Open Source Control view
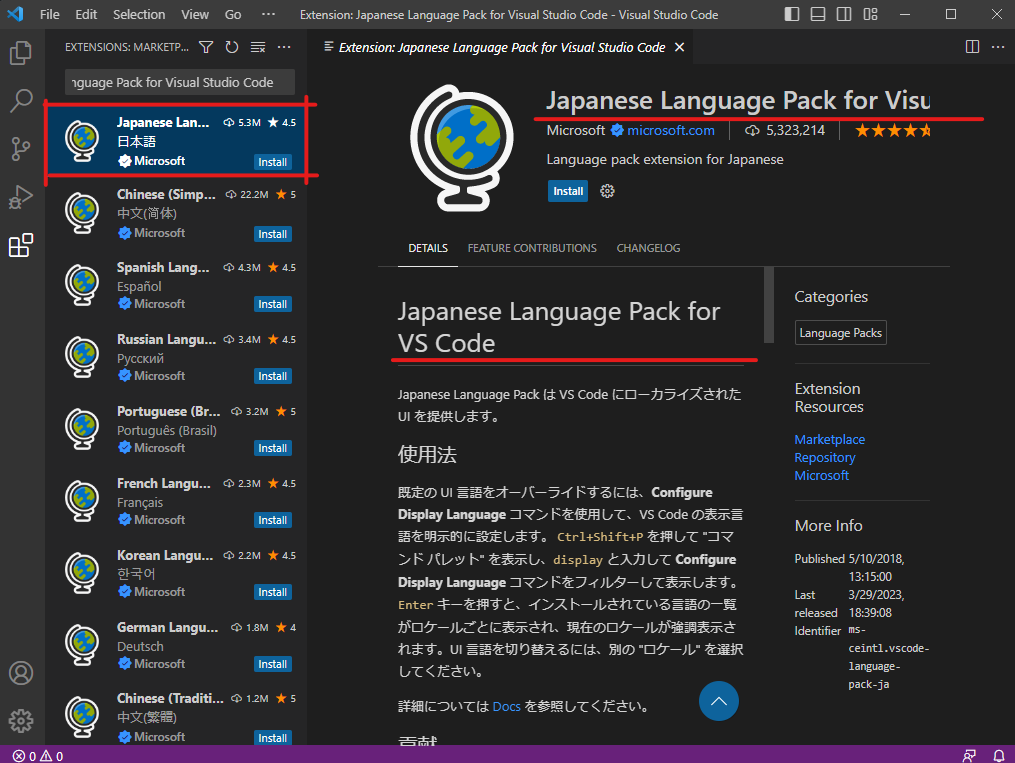Viewport: 1015px width, 763px height. point(21,149)
